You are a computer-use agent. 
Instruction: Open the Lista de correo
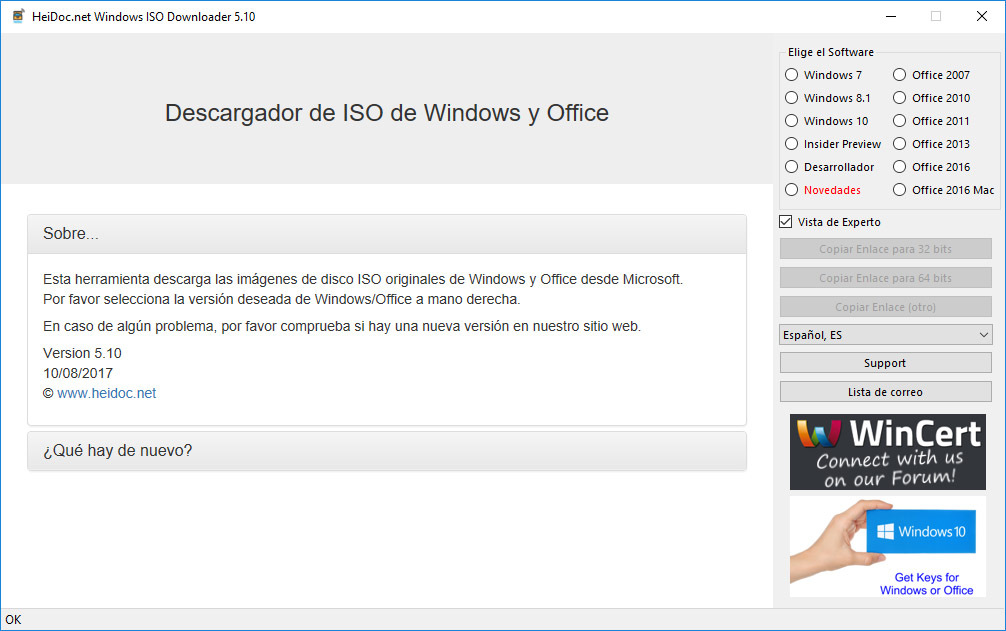pyautogui.click(x=886, y=391)
